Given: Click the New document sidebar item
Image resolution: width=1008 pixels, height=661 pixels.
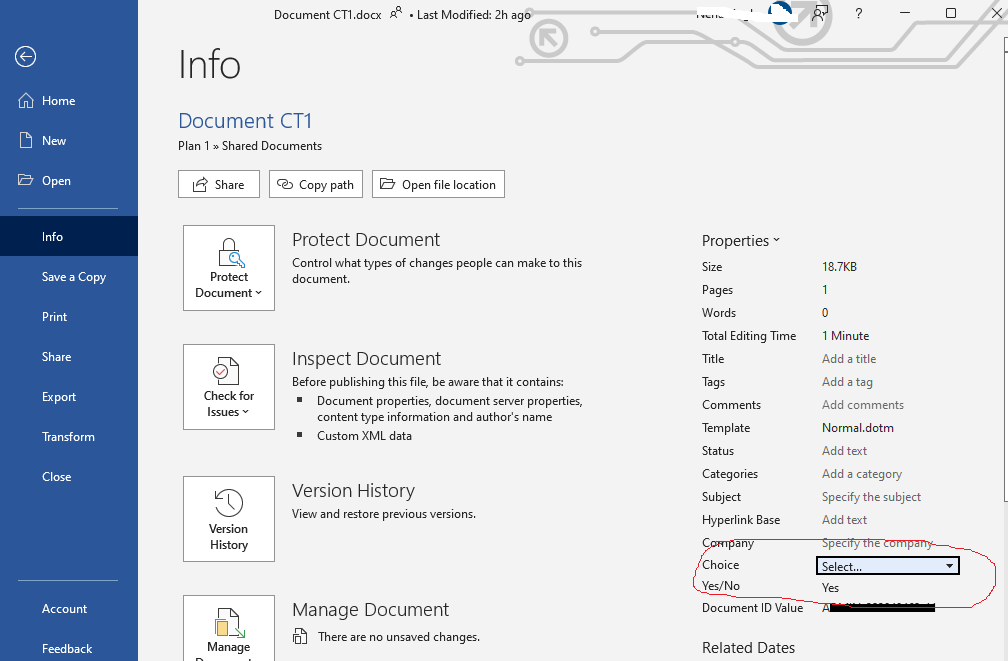Looking at the screenshot, I should pyautogui.click(x=69, y=141).
